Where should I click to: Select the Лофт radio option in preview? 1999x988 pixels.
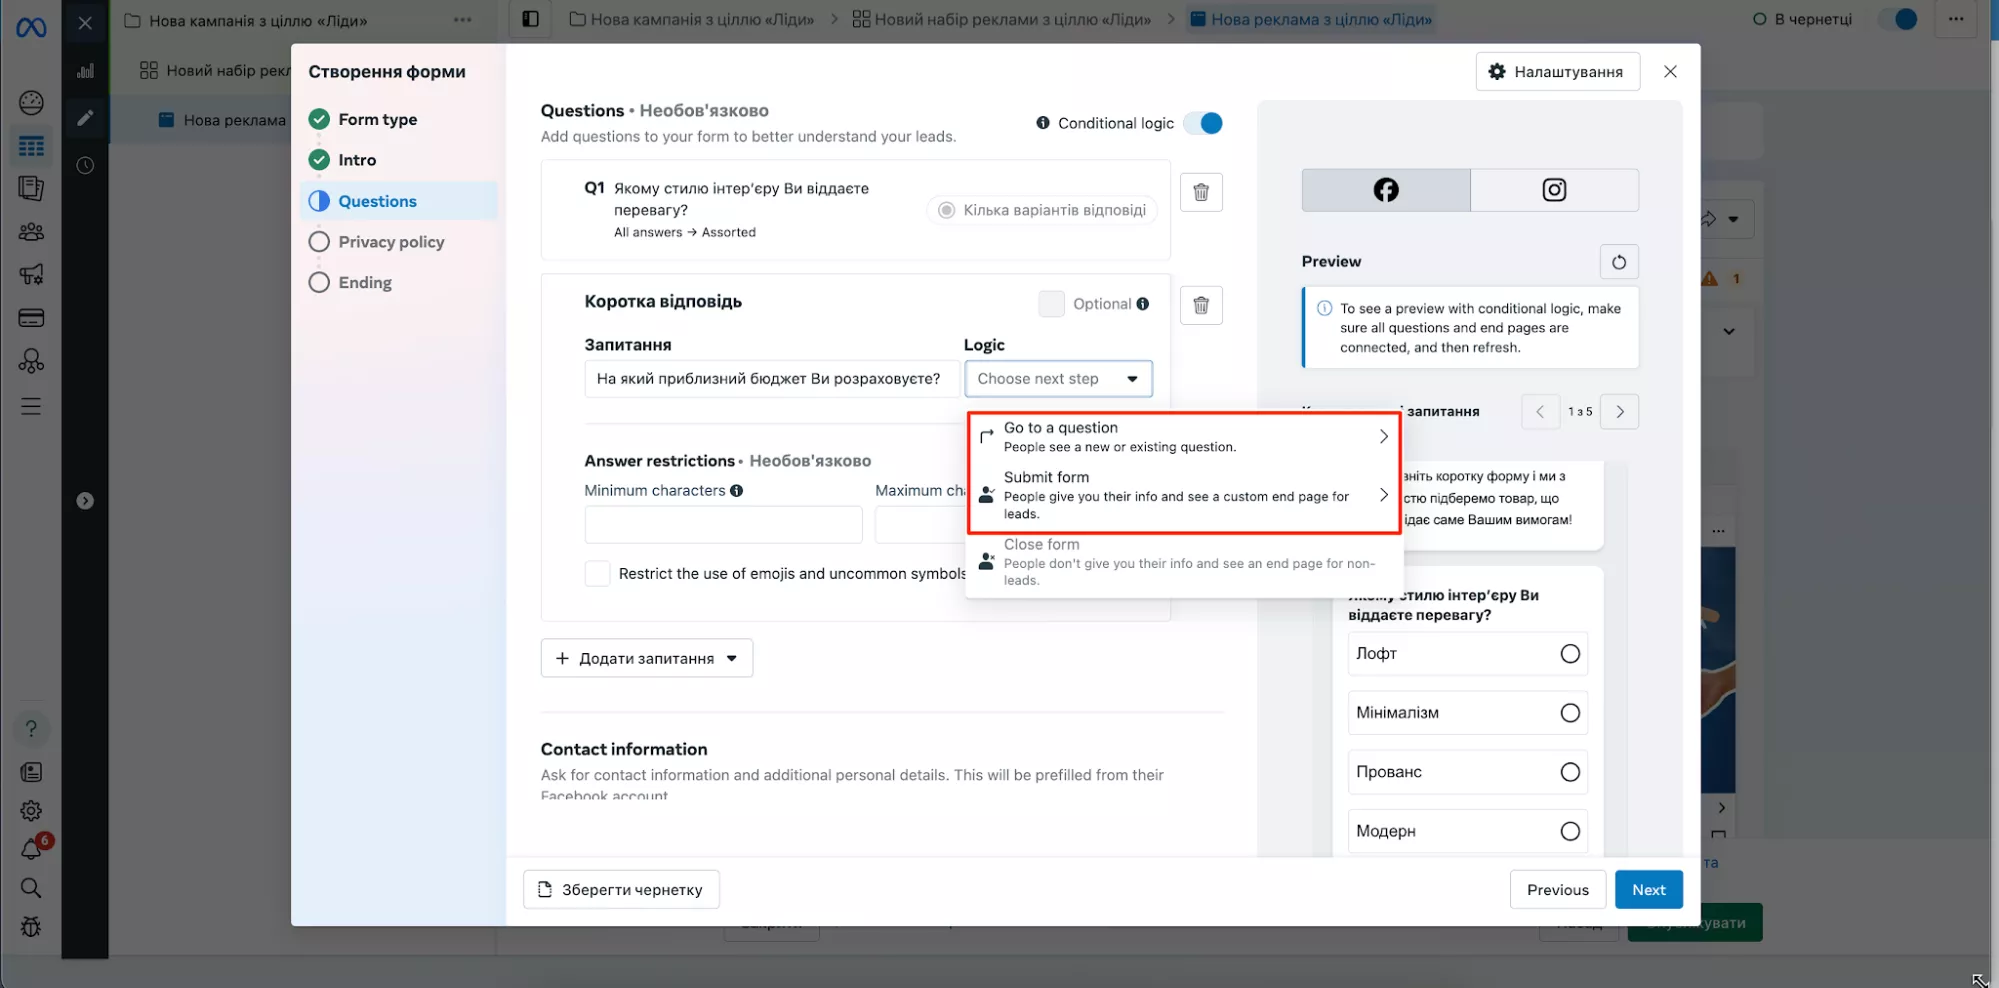1569,654
